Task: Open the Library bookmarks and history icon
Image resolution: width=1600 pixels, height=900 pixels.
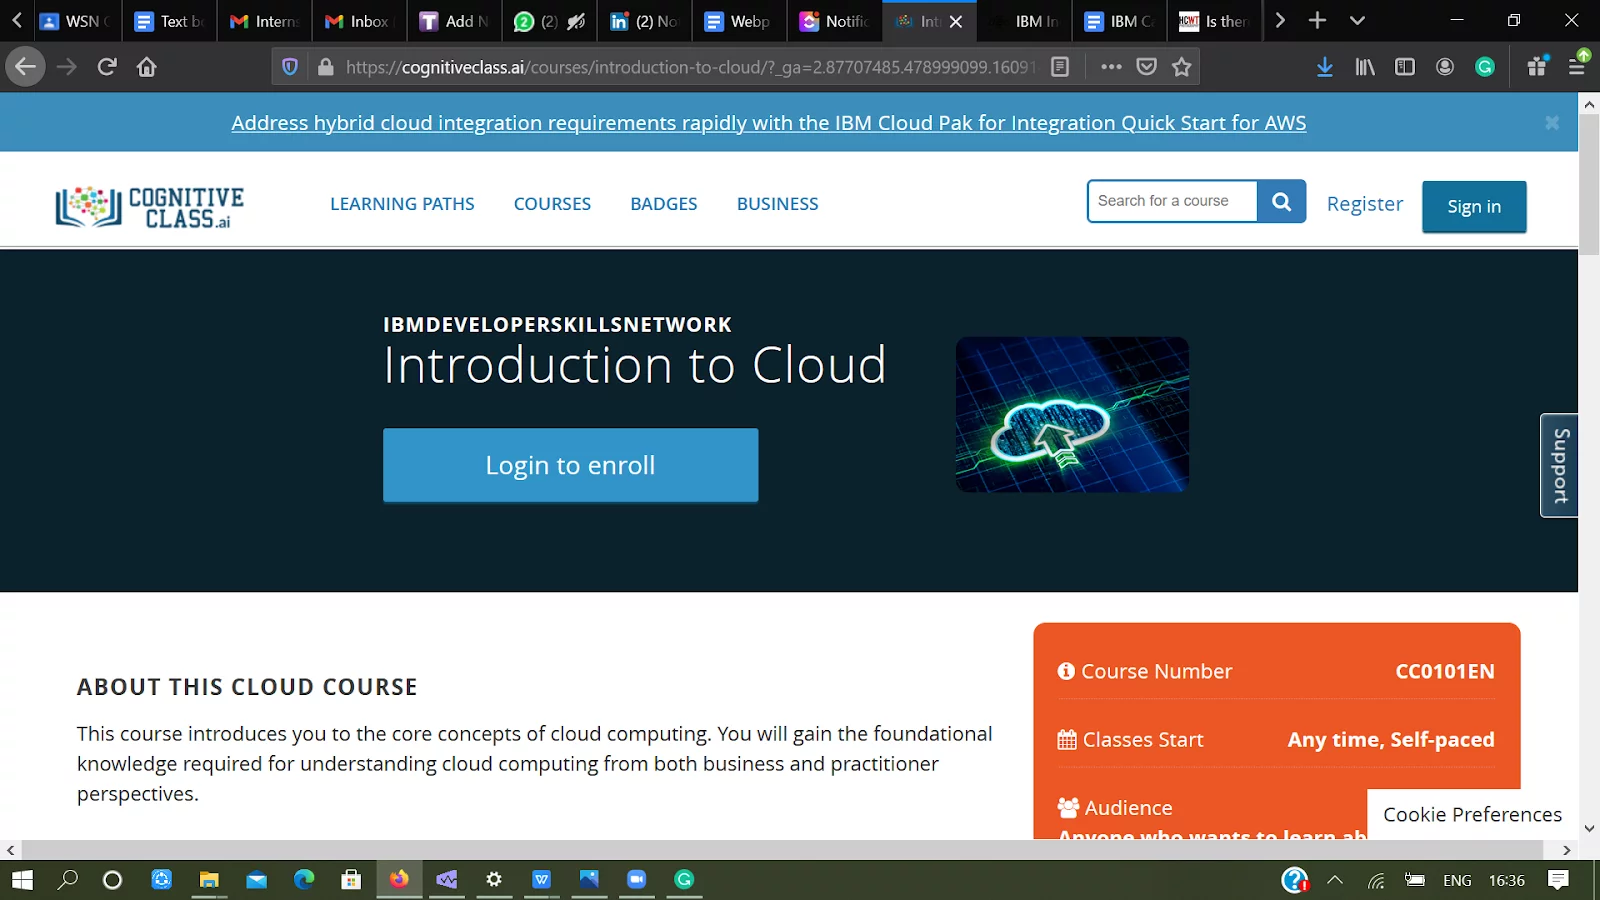Action: coord(1365,67)
